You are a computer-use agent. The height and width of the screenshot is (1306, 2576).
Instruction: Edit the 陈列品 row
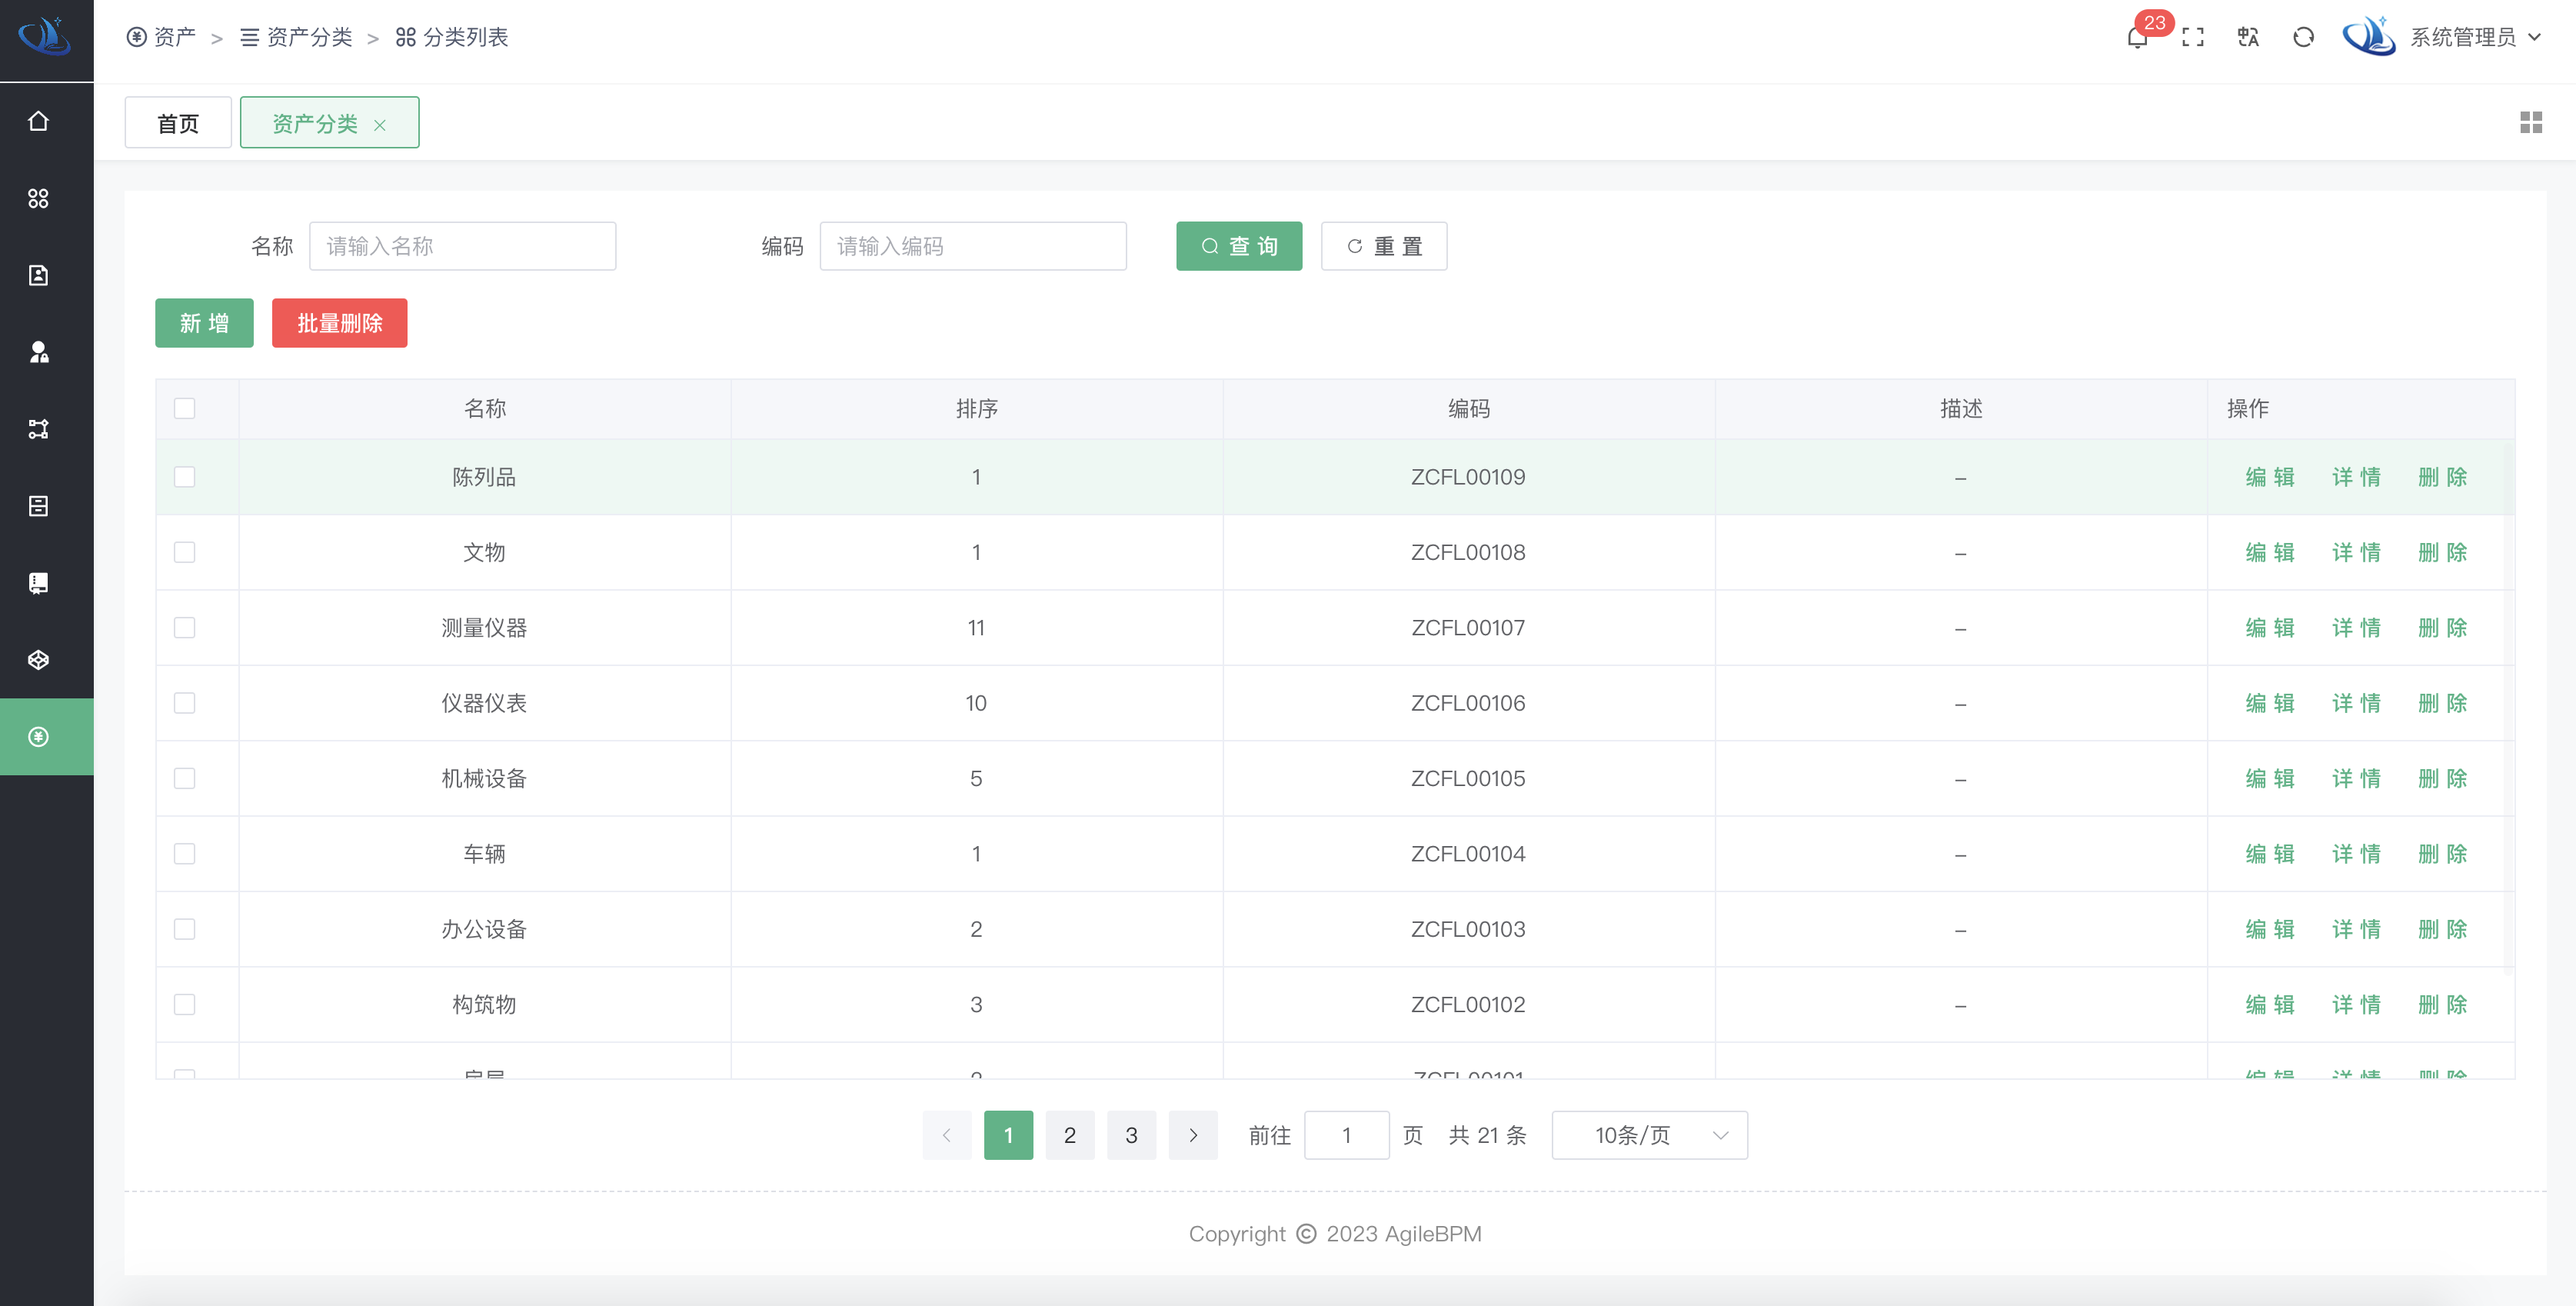pos(2270,477)
